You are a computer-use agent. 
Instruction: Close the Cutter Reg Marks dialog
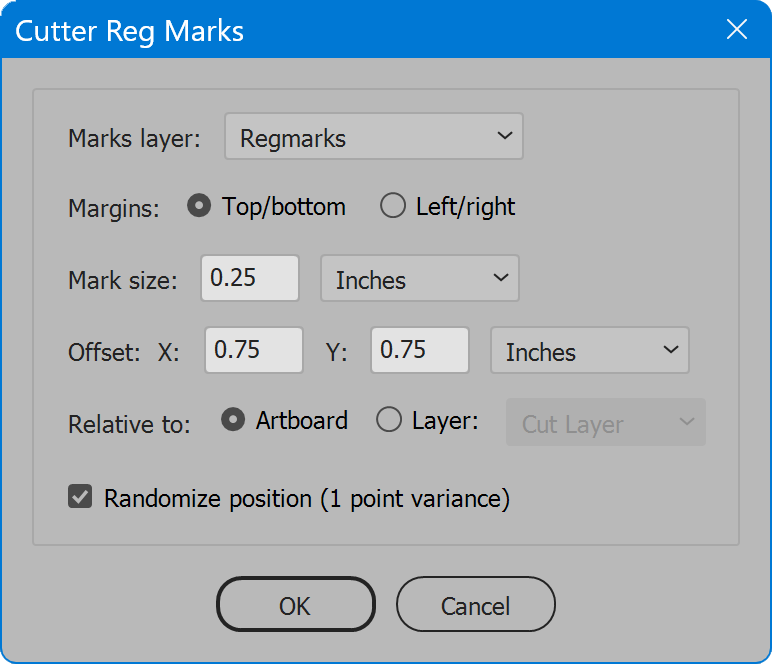[x=736, y=29]
